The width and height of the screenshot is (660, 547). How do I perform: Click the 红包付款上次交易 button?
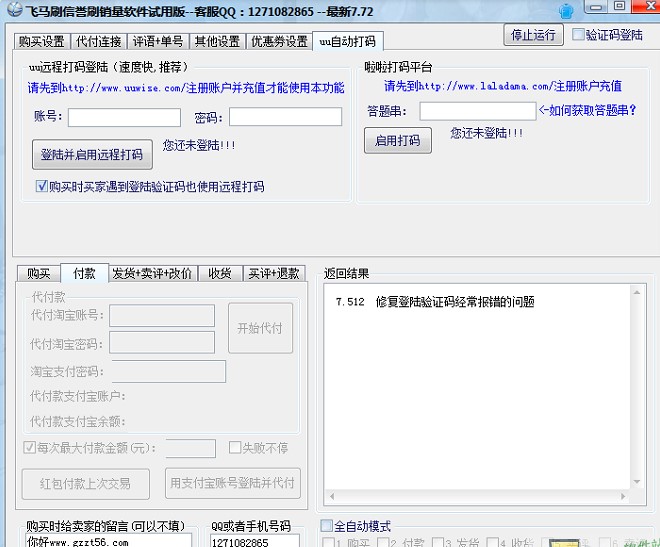click(85, 484)
